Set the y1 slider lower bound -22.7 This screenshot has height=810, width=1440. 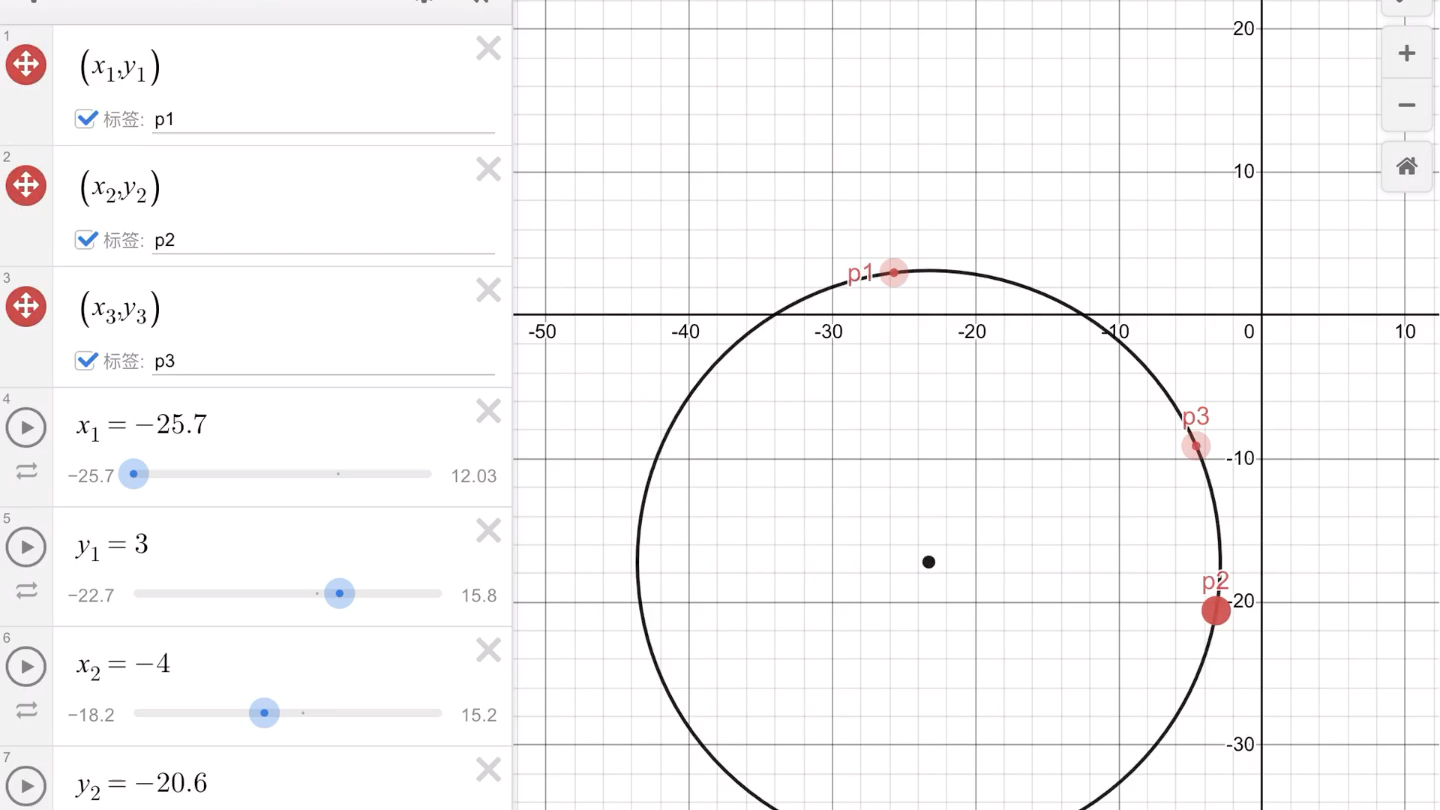coord(91,596)
